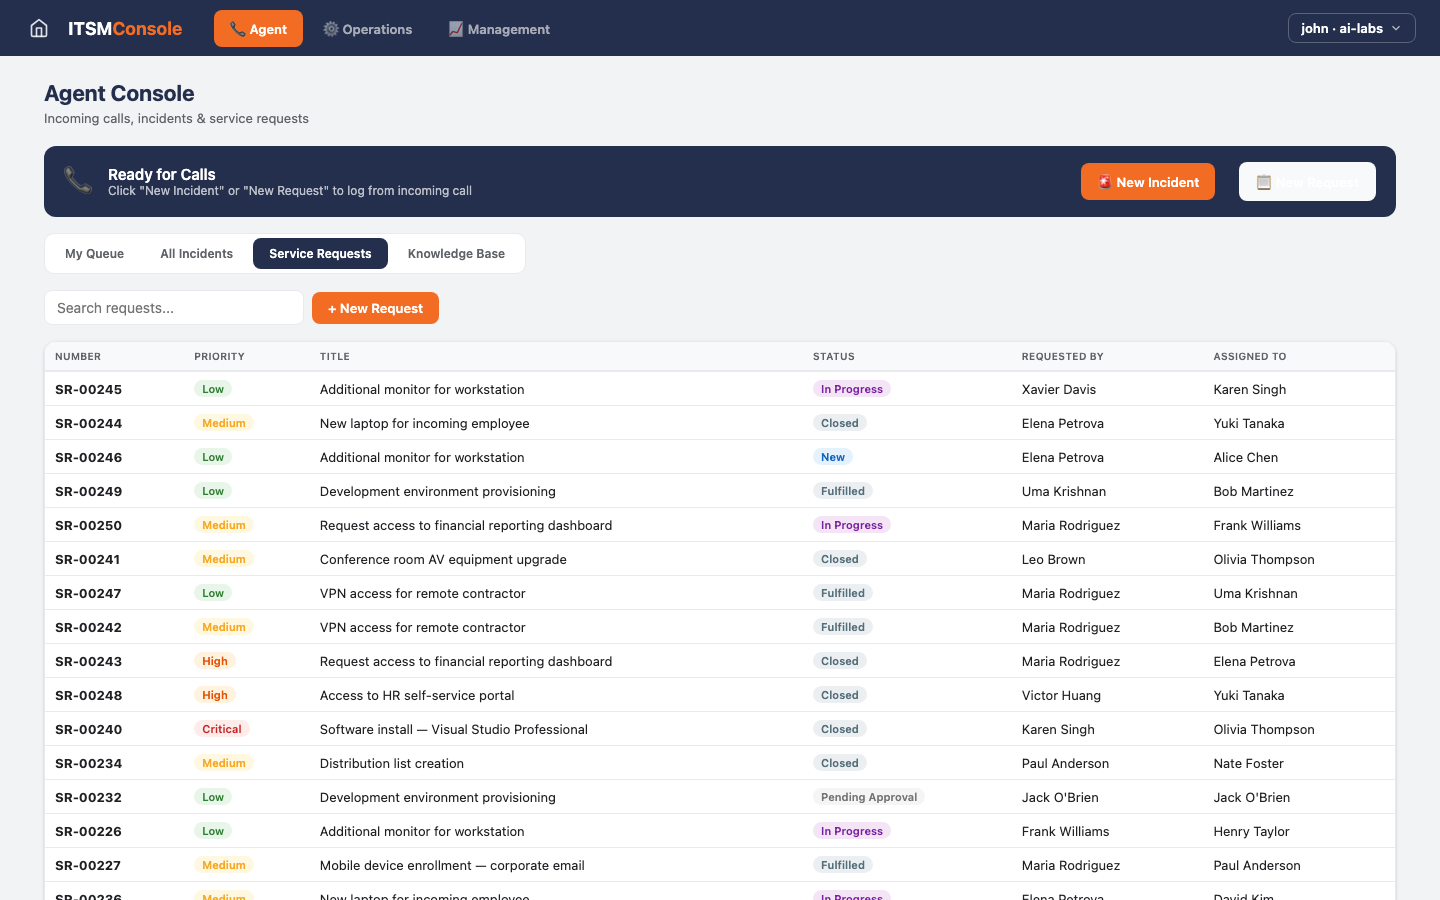
Task: Click the ITSMConsole logo
Action: click(124, 28)
